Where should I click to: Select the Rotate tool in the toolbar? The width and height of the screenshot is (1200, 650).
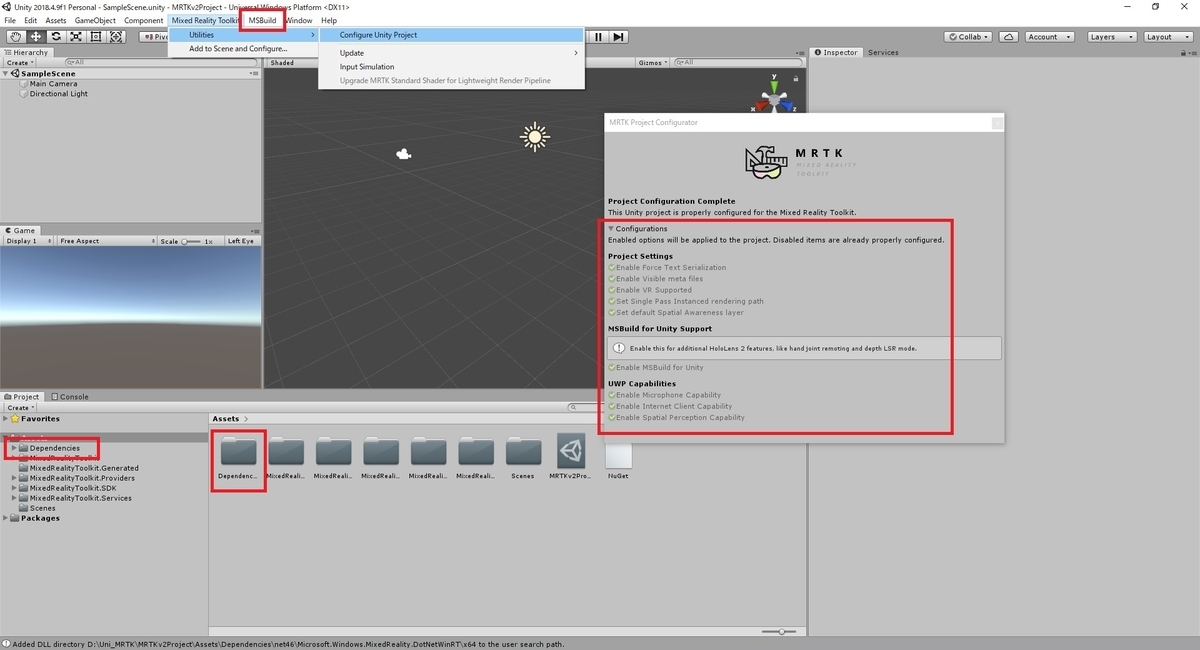[55, 37]
